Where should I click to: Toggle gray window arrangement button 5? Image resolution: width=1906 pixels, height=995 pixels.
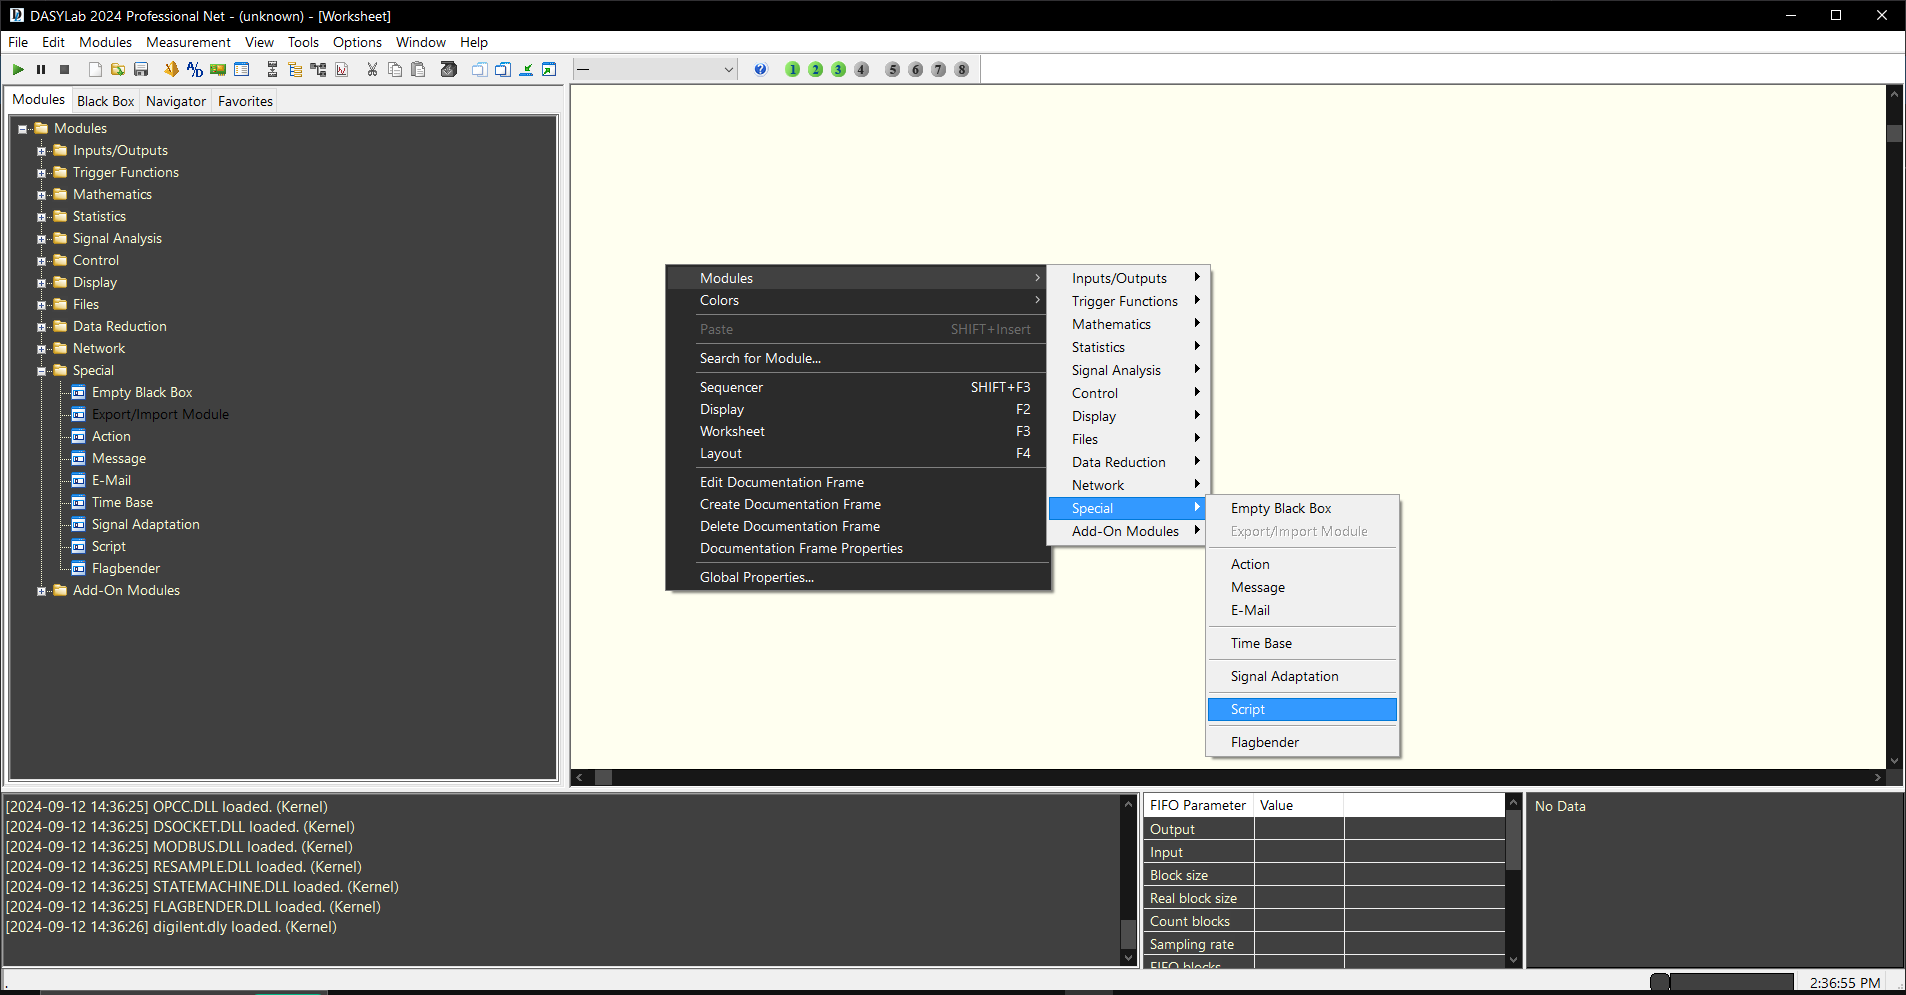coord(893,69)
